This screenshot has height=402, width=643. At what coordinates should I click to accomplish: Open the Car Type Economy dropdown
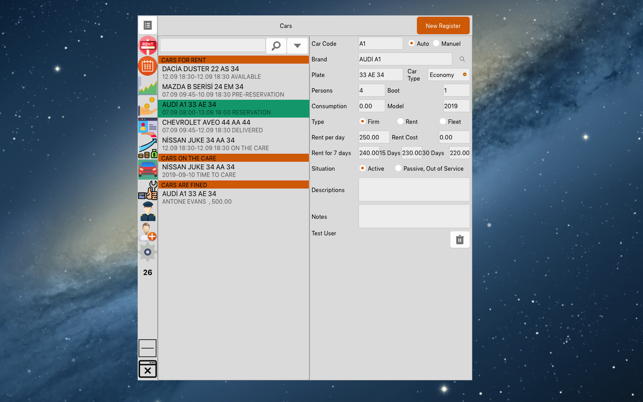449,75
